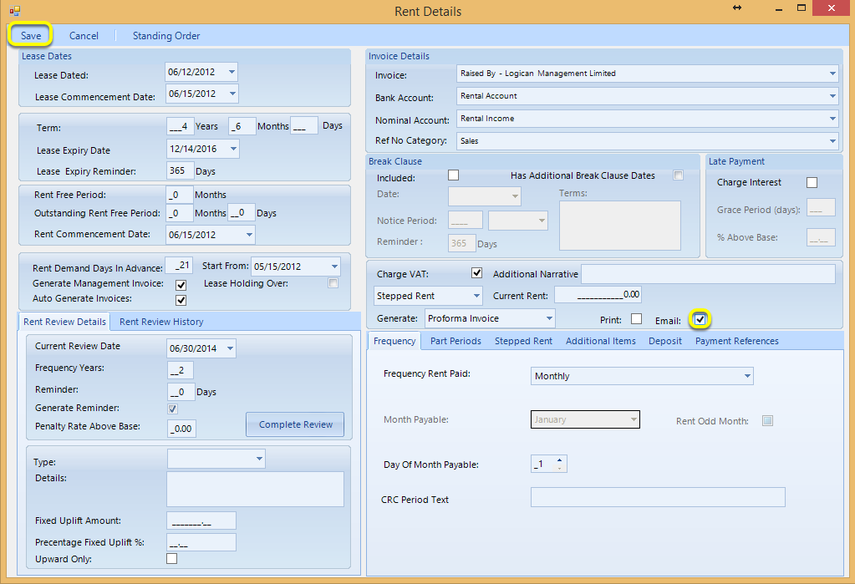Open Frequency Rent Paid Monthly dropdown

pos(747,376)
